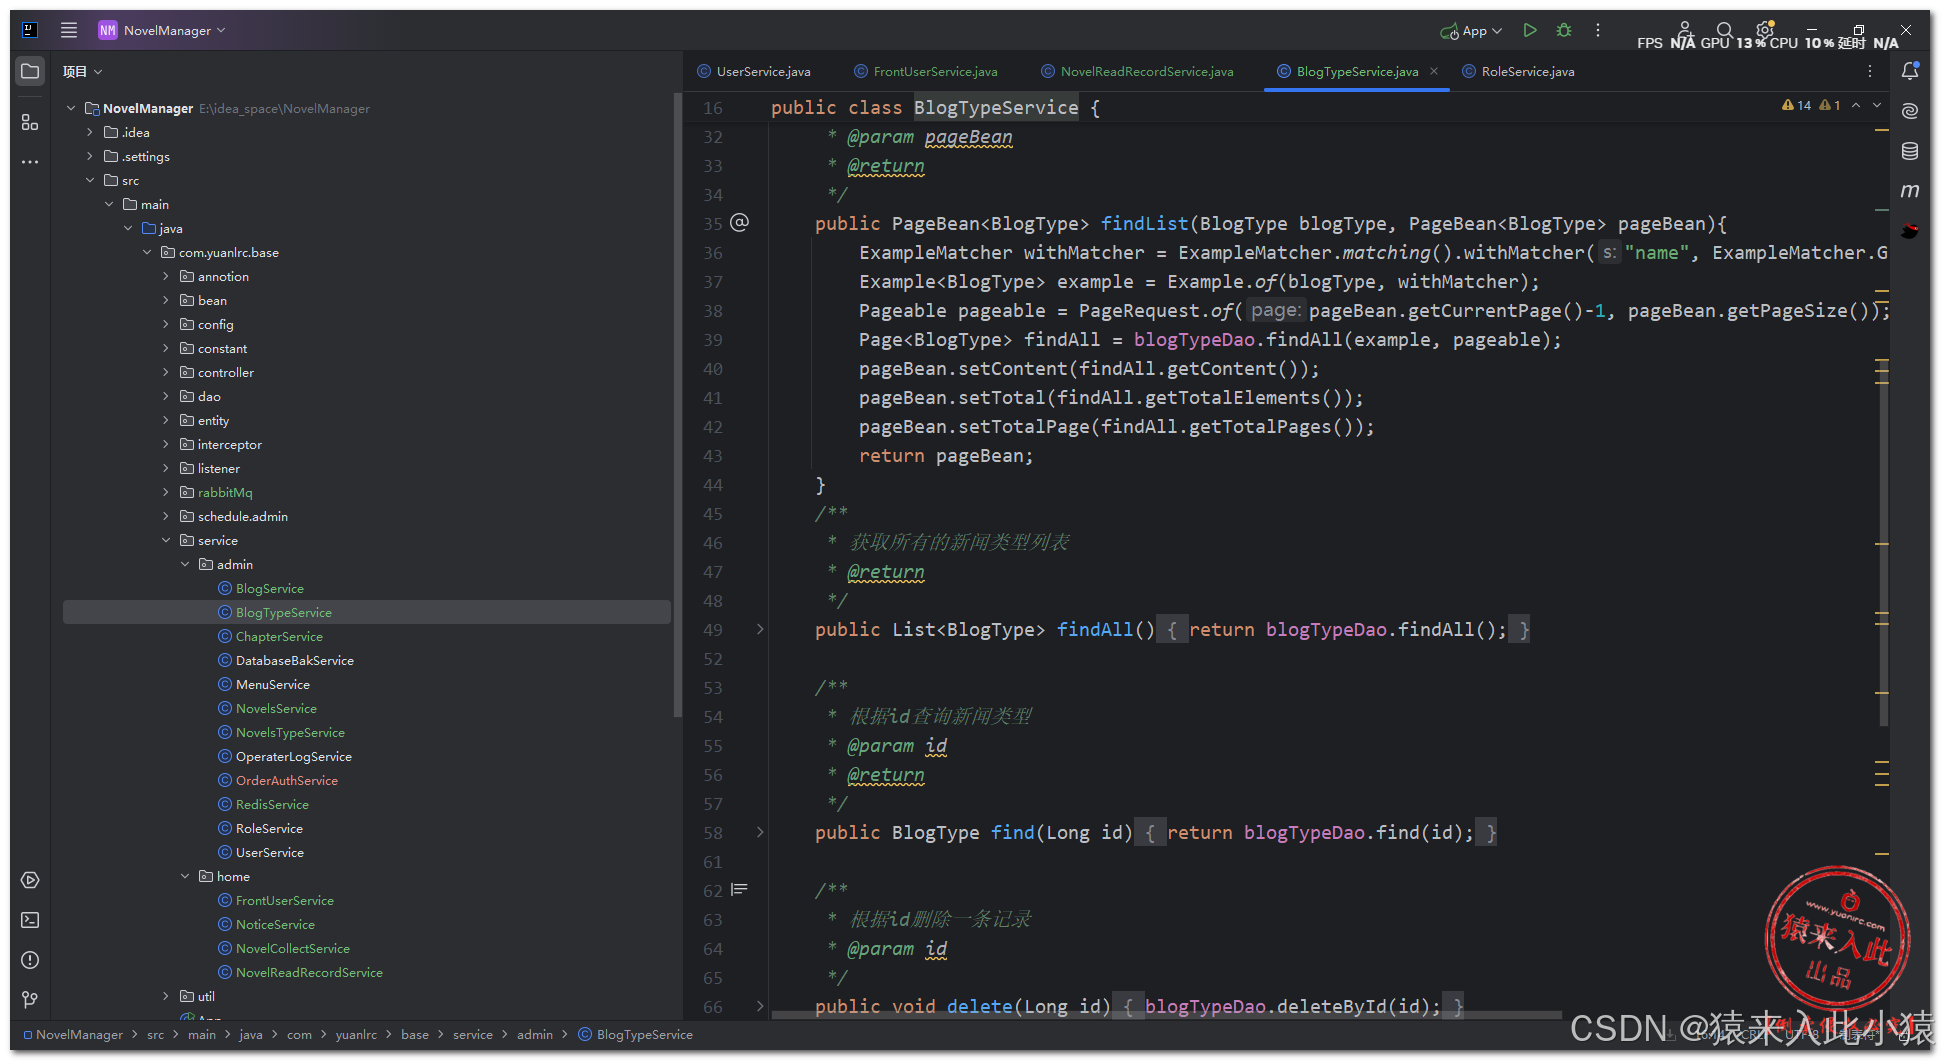The width and height of the screenshot is (1941, 1061).
Task: Open the AI assistant spiral icon
Action: [x=1910, y=111]
